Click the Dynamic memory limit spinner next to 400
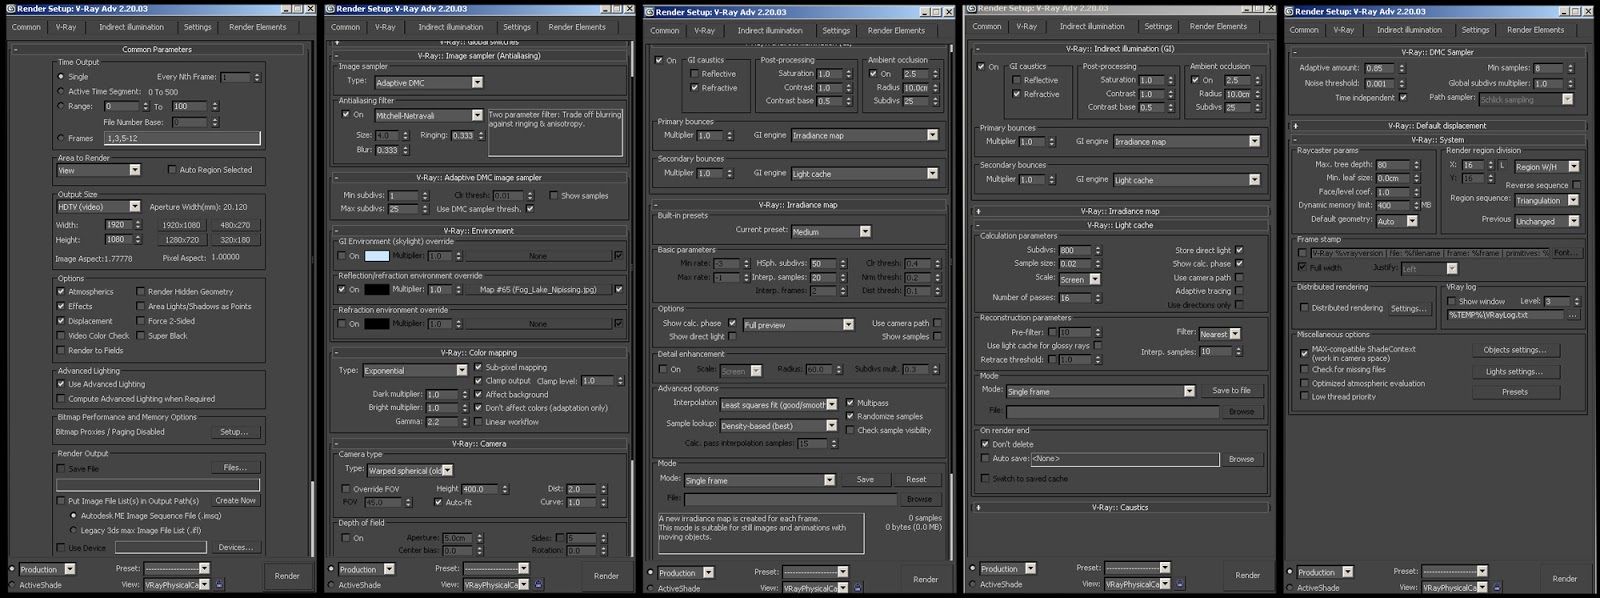1600x598 pixels. [1415, 205]
